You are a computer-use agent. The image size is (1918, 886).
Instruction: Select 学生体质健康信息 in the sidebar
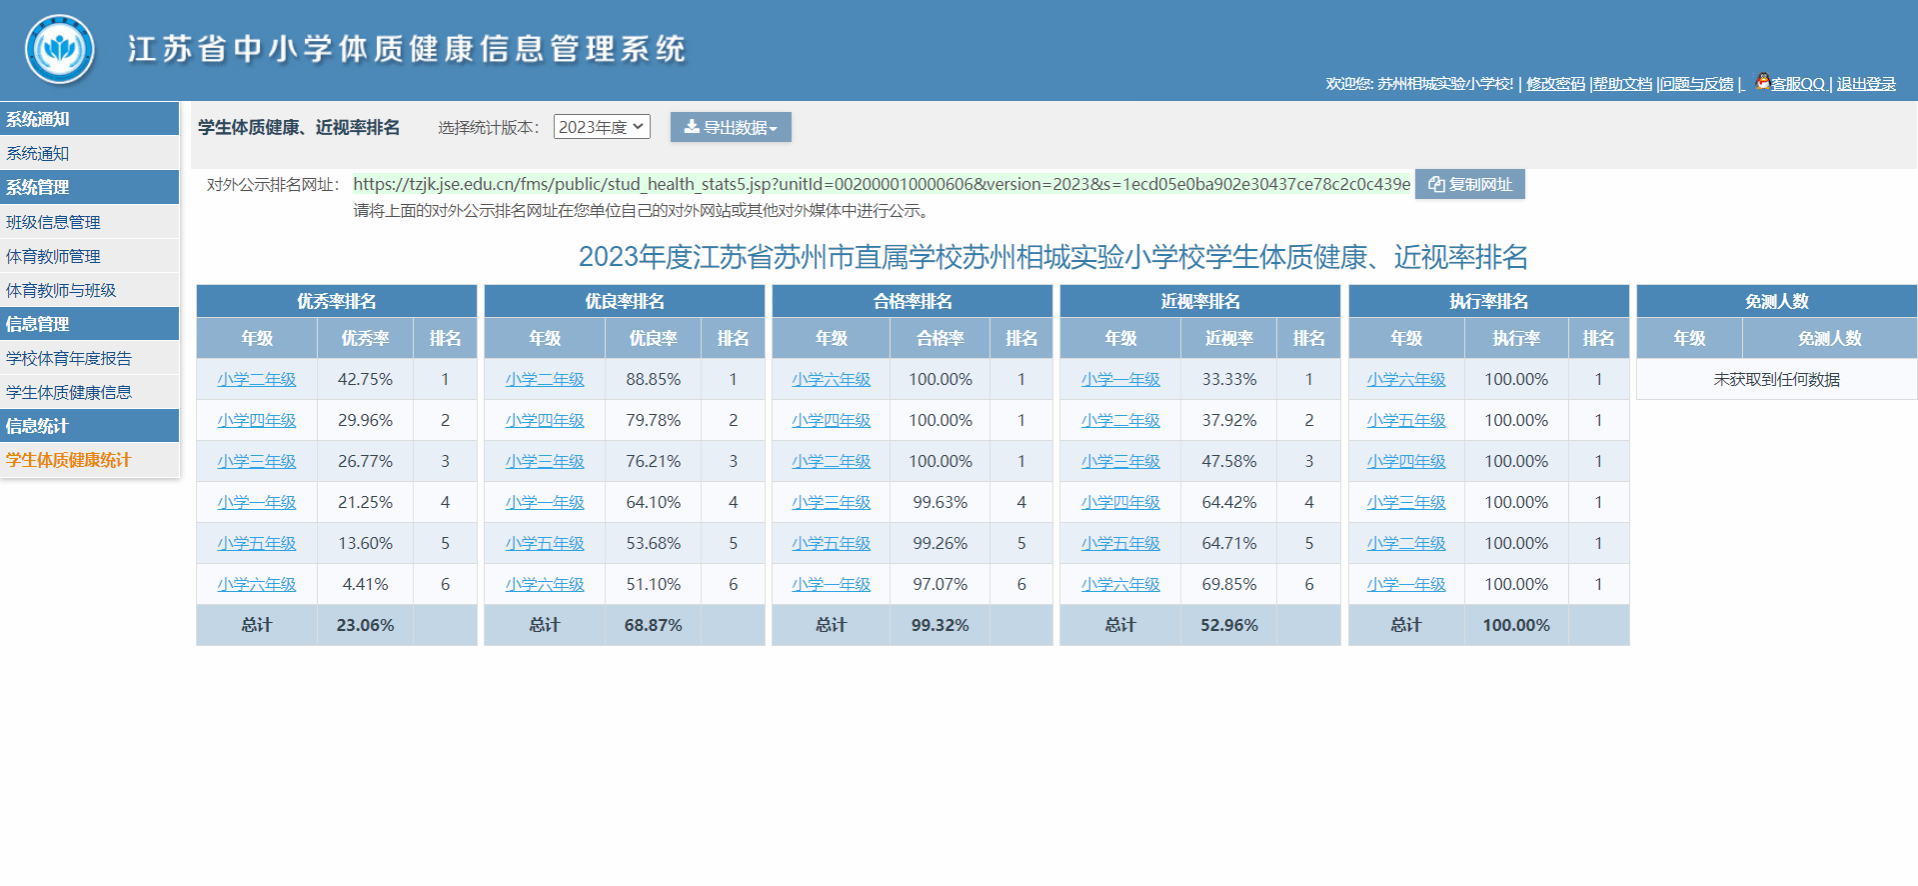[x=69, y=392]
